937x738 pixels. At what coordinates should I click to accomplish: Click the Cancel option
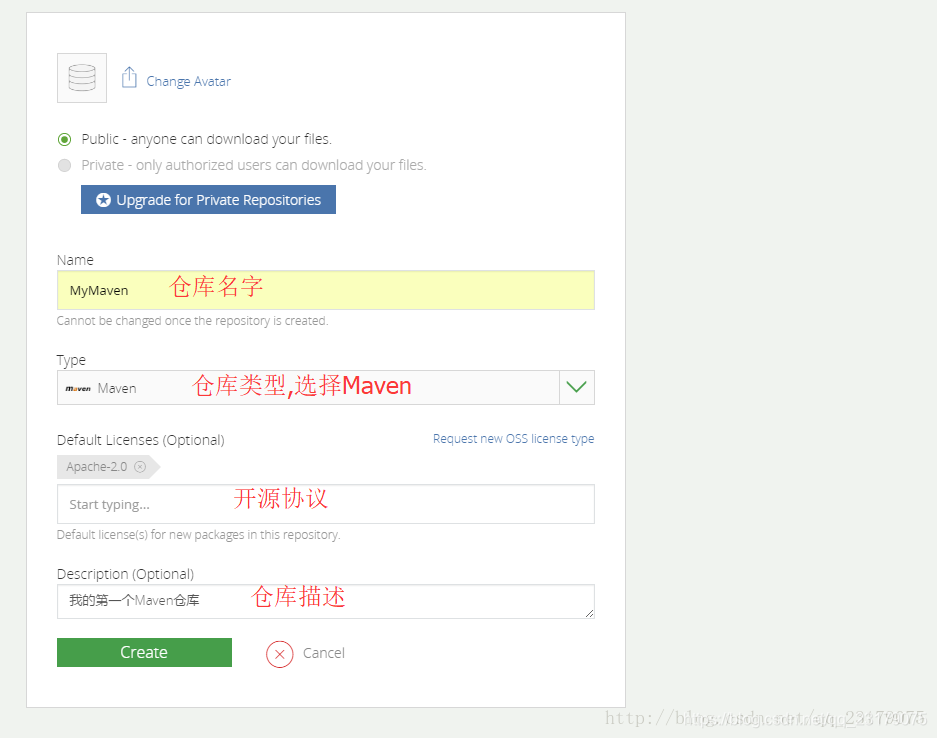tap(323, 653)
